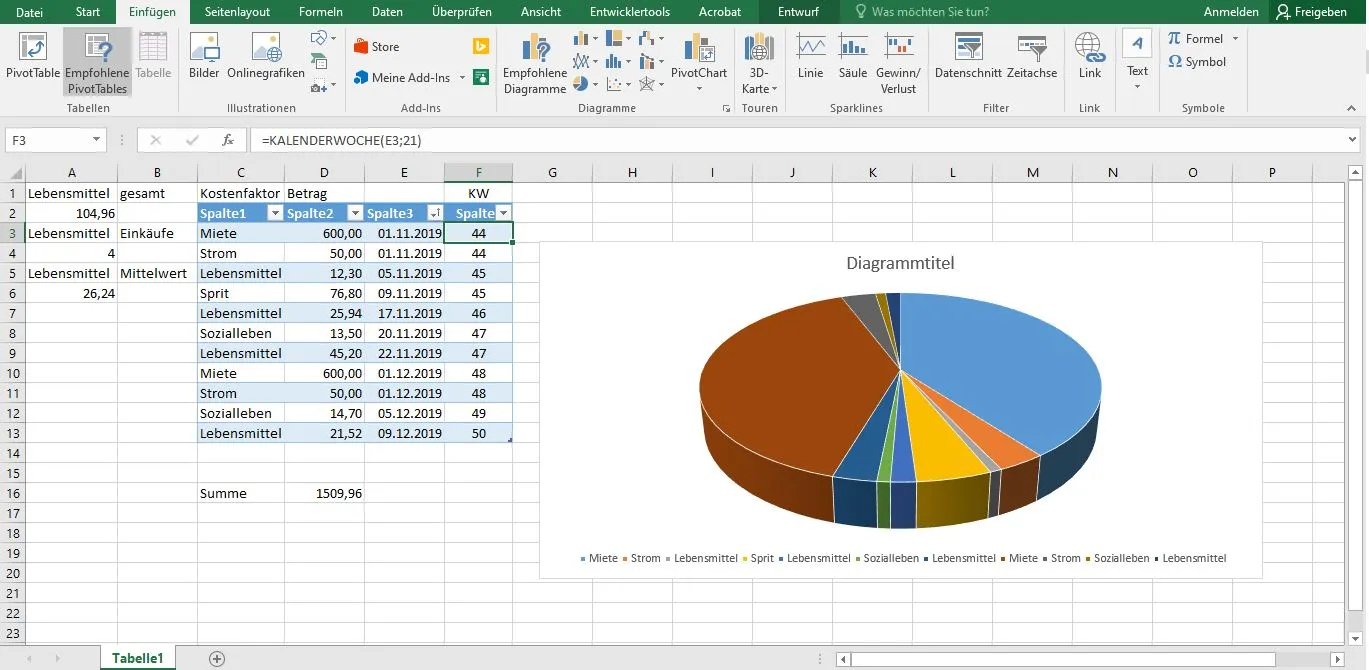Viewport: 1369px width, 670px height.
Task: Click the Anmelden button
Action: coord(1231,12)
